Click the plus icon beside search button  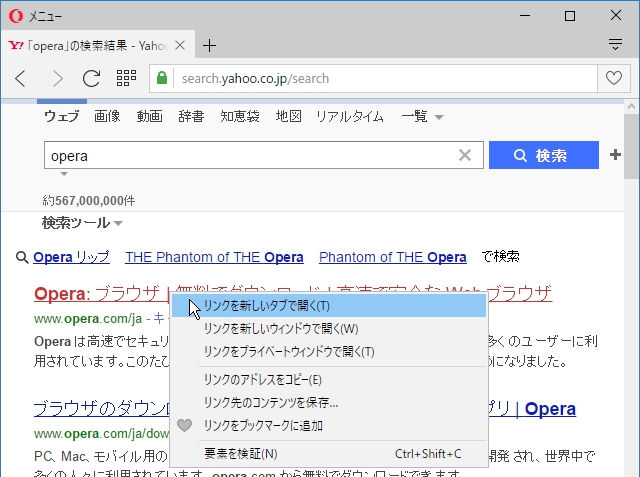[615, 155]
